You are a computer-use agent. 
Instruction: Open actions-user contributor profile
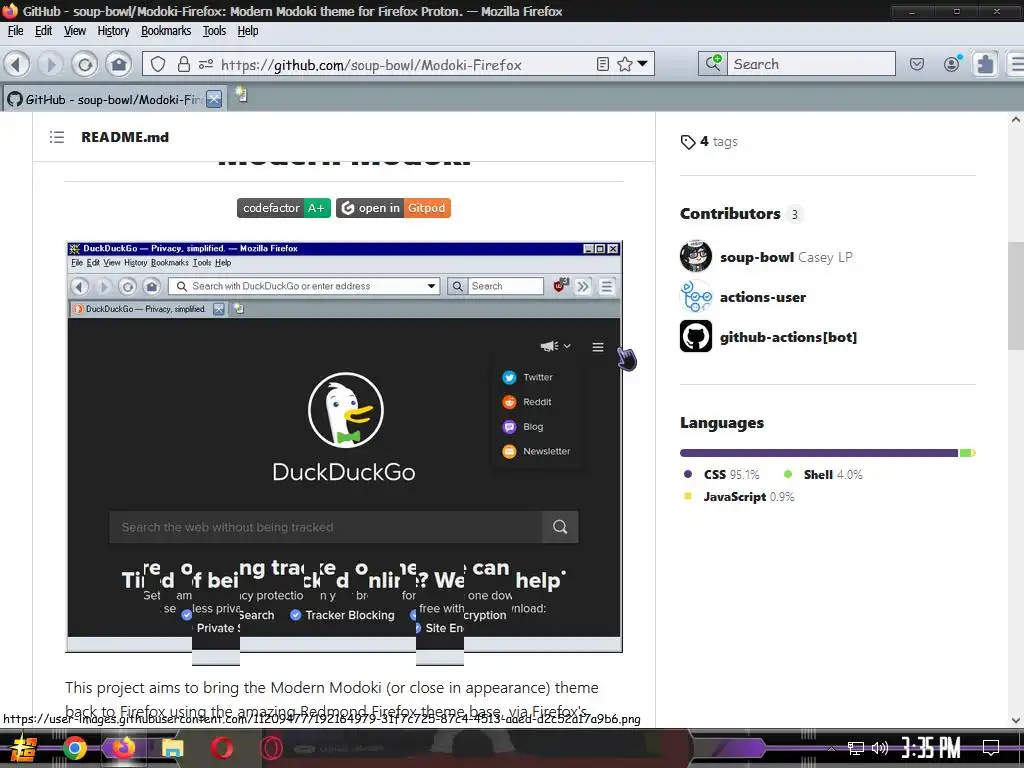pyautogui.click(x=763, y=297)
